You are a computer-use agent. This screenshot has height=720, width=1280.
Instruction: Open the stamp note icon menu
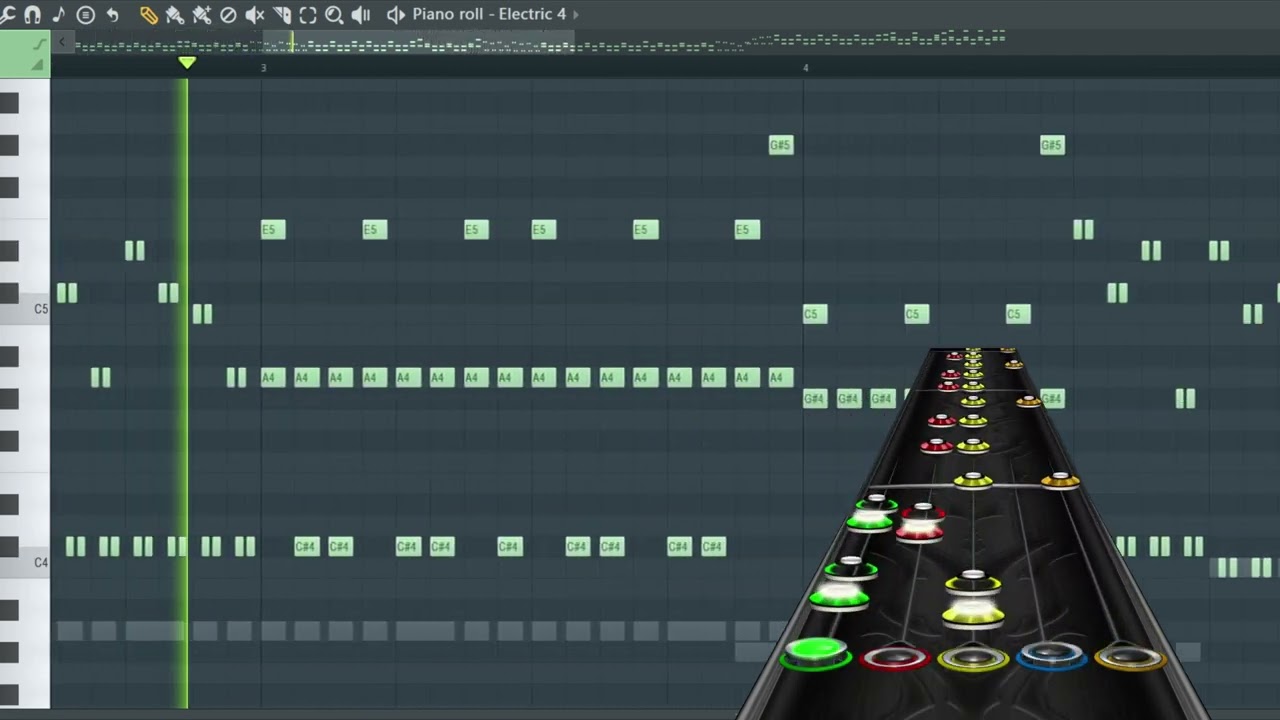click(58, 14)
